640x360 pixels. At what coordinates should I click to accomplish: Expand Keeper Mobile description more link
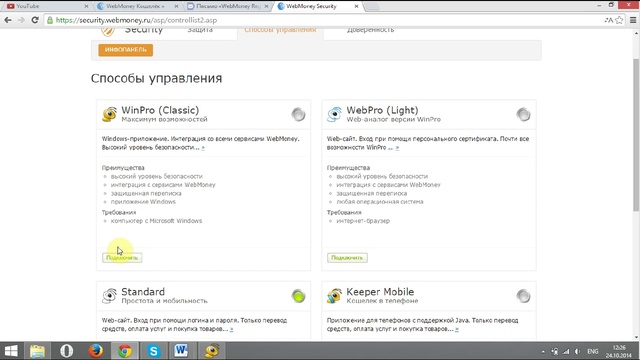[457, 329]
